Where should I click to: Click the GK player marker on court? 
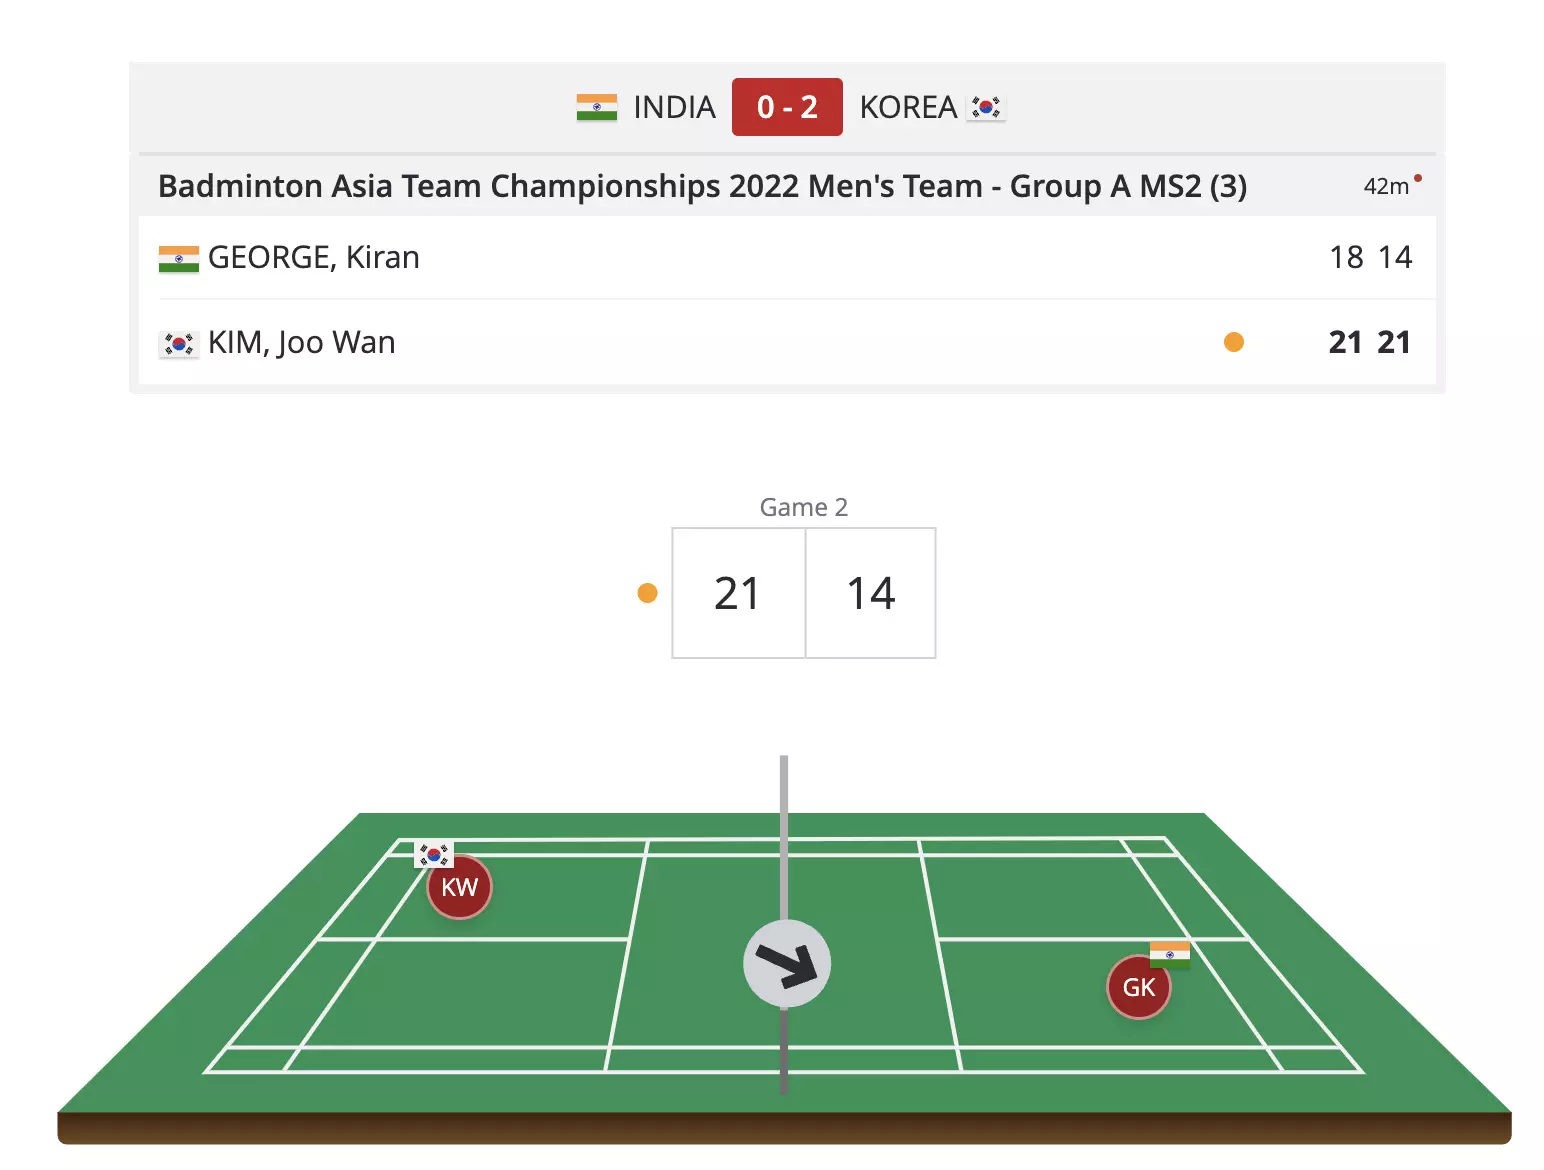[x=1138, y=987]
